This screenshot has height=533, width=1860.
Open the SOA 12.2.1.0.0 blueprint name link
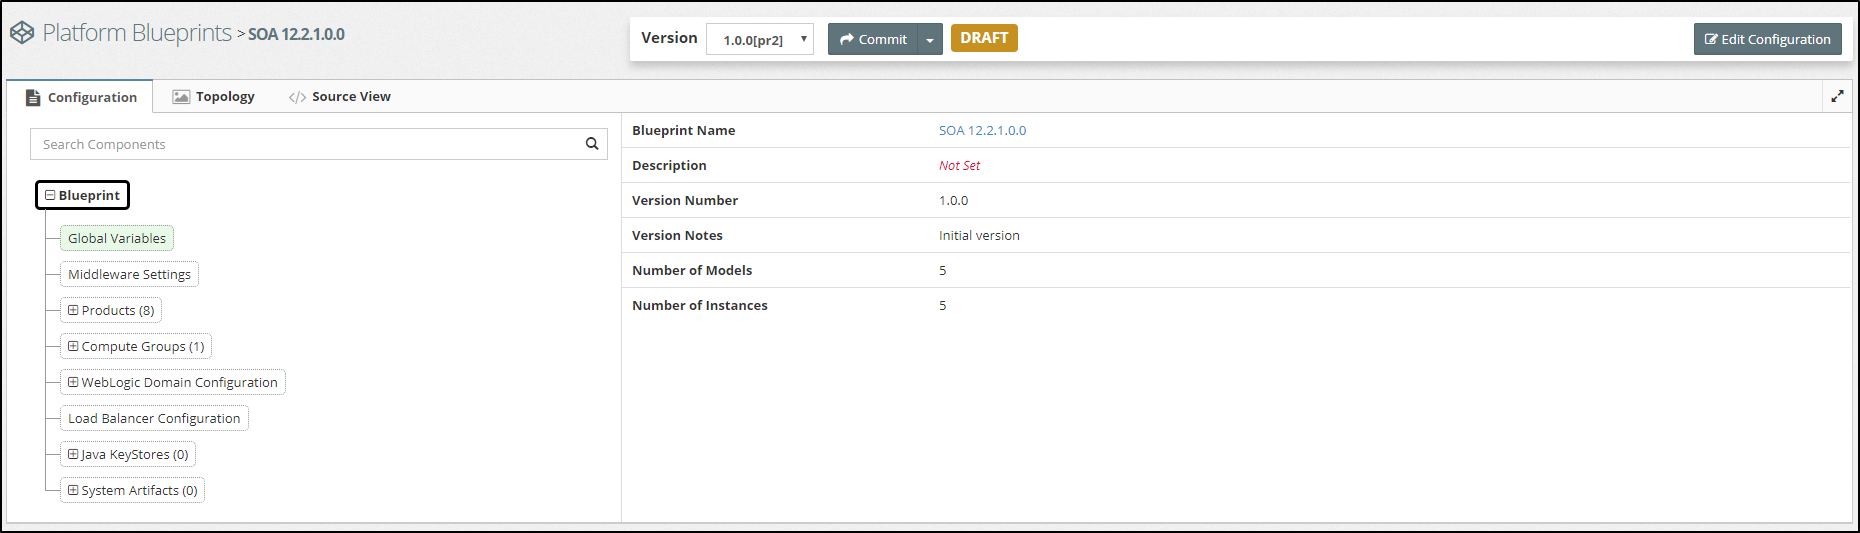(x=982, y=130)
